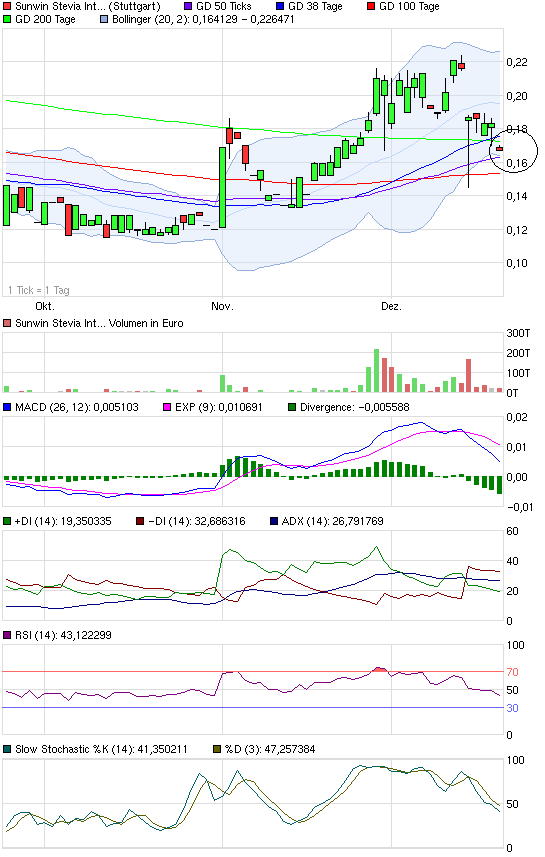Click the 'Volumen in Euro' label
This screenshot has height=857, width=545.
coord(146,323)
